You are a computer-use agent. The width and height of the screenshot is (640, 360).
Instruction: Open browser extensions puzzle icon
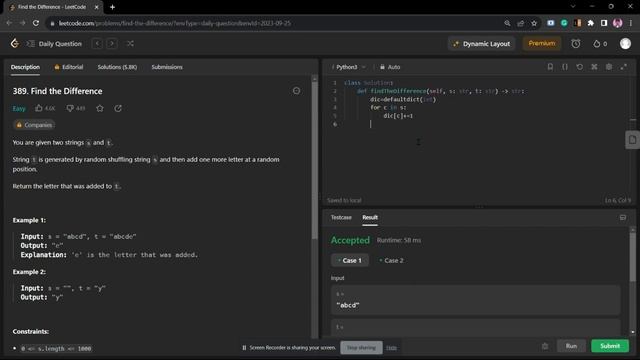pyautogui.click(x=591, y=23)
